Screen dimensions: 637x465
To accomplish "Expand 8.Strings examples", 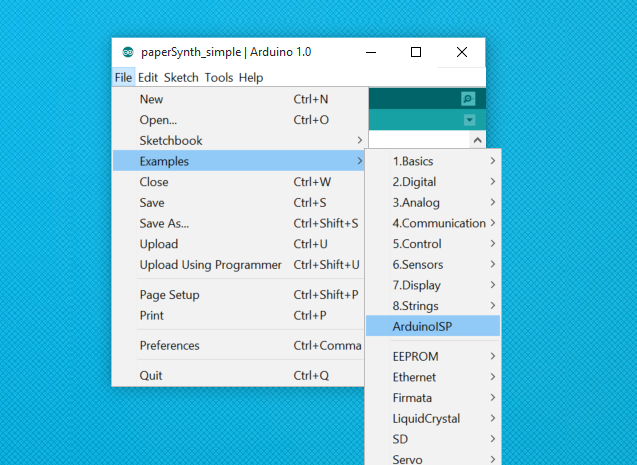I will (433, 306).
